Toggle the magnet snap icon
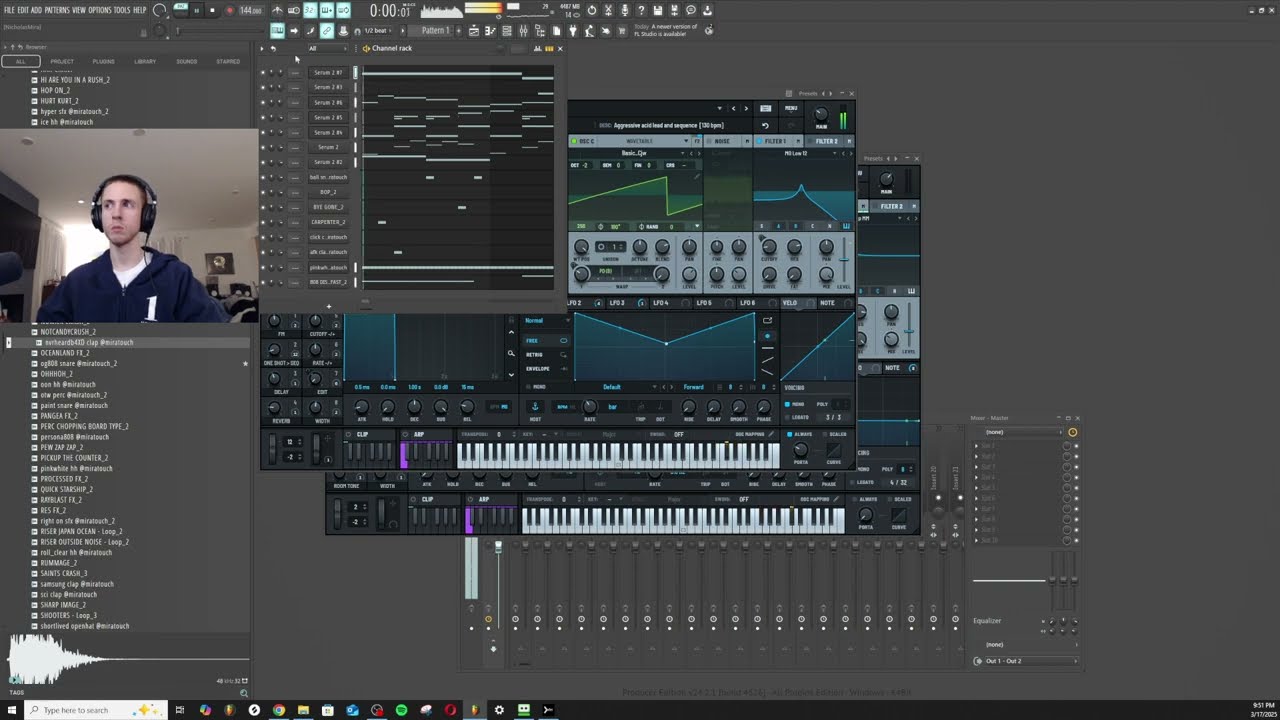The width and height of the screenshot is (1280, 720). coord(357,31)
